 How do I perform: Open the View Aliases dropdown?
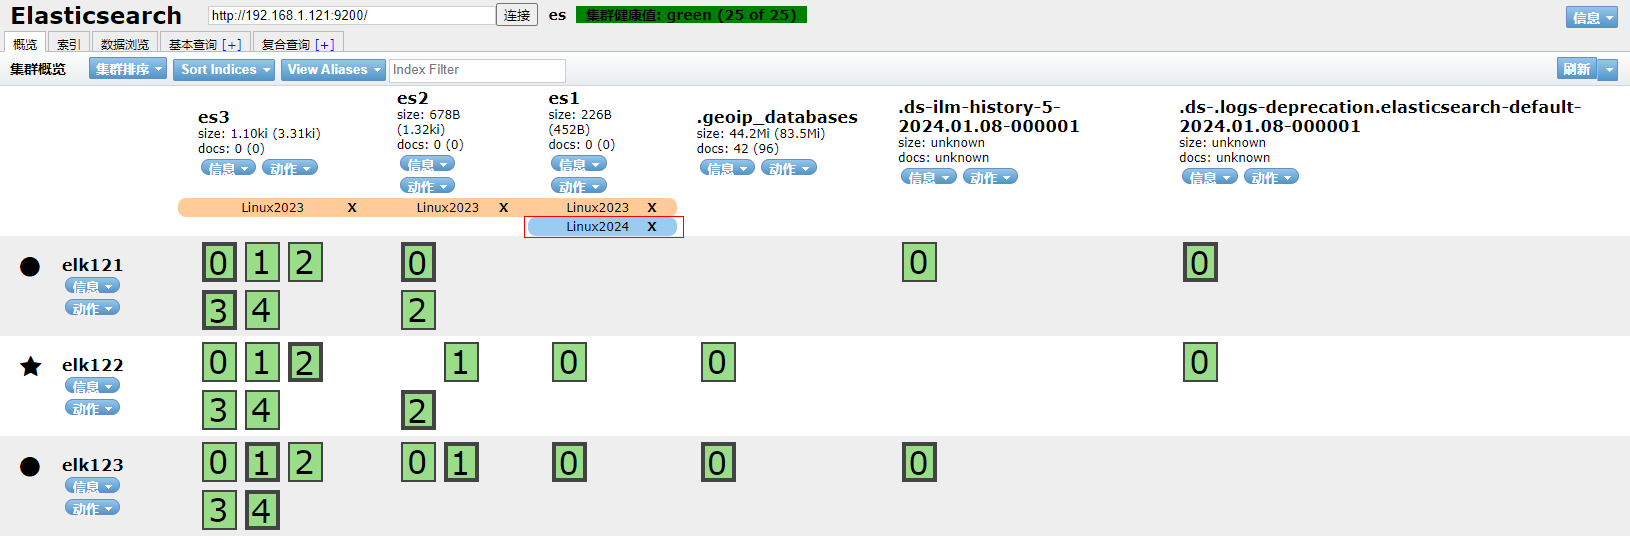(333, 69)
